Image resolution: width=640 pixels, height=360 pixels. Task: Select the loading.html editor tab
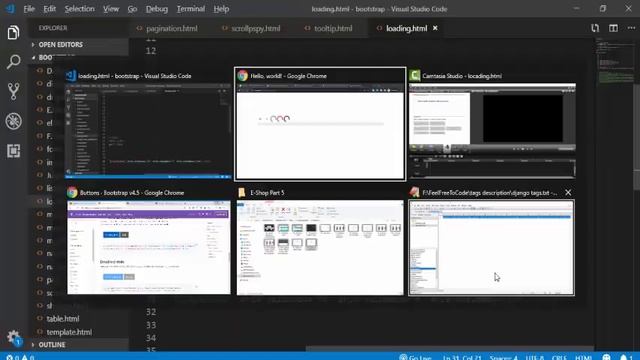pos(406,28)
